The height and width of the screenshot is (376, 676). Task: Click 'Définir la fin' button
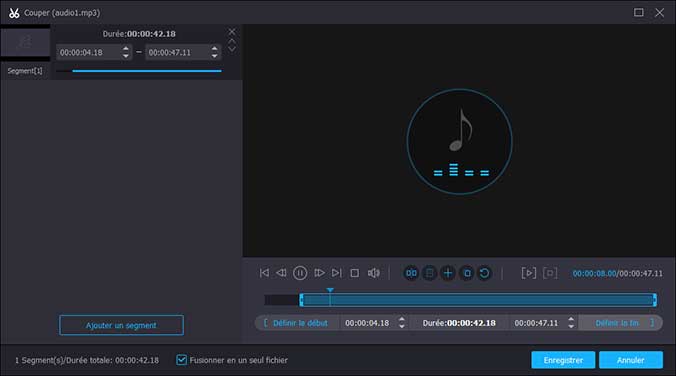pyautogui.click(x=621, y=323)
